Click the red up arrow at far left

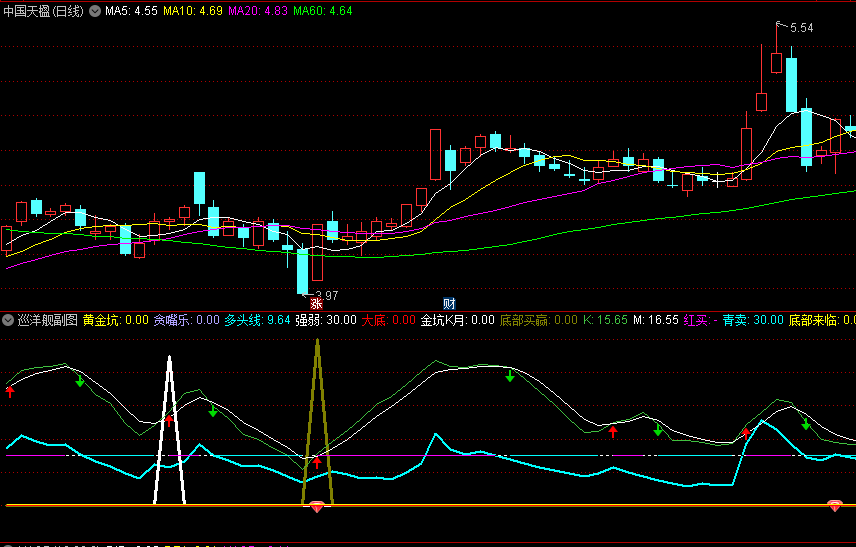click(x=10, y=391)
